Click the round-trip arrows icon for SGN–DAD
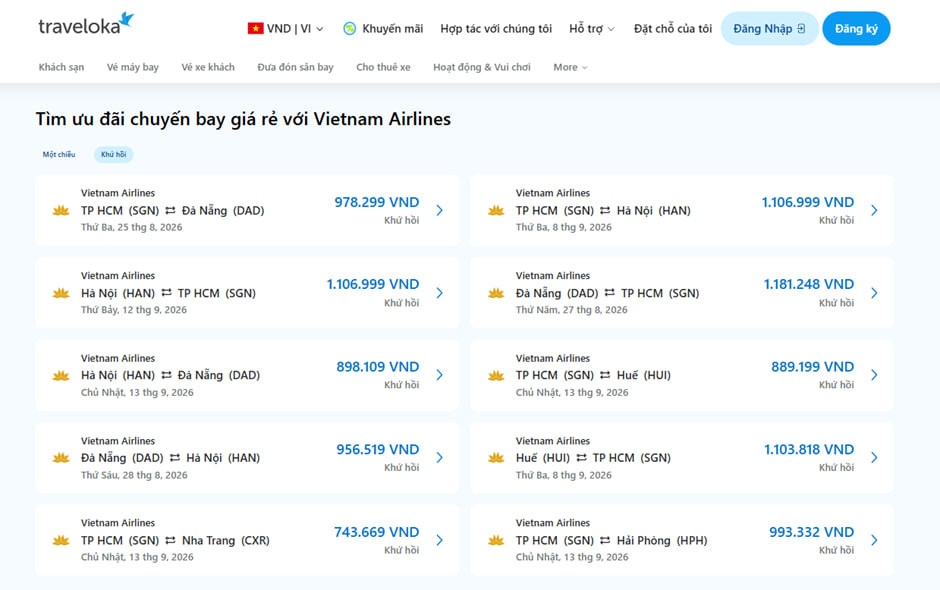Image resolution: width=940 pixels, height=590 pixels. click(x=170, y=210)
